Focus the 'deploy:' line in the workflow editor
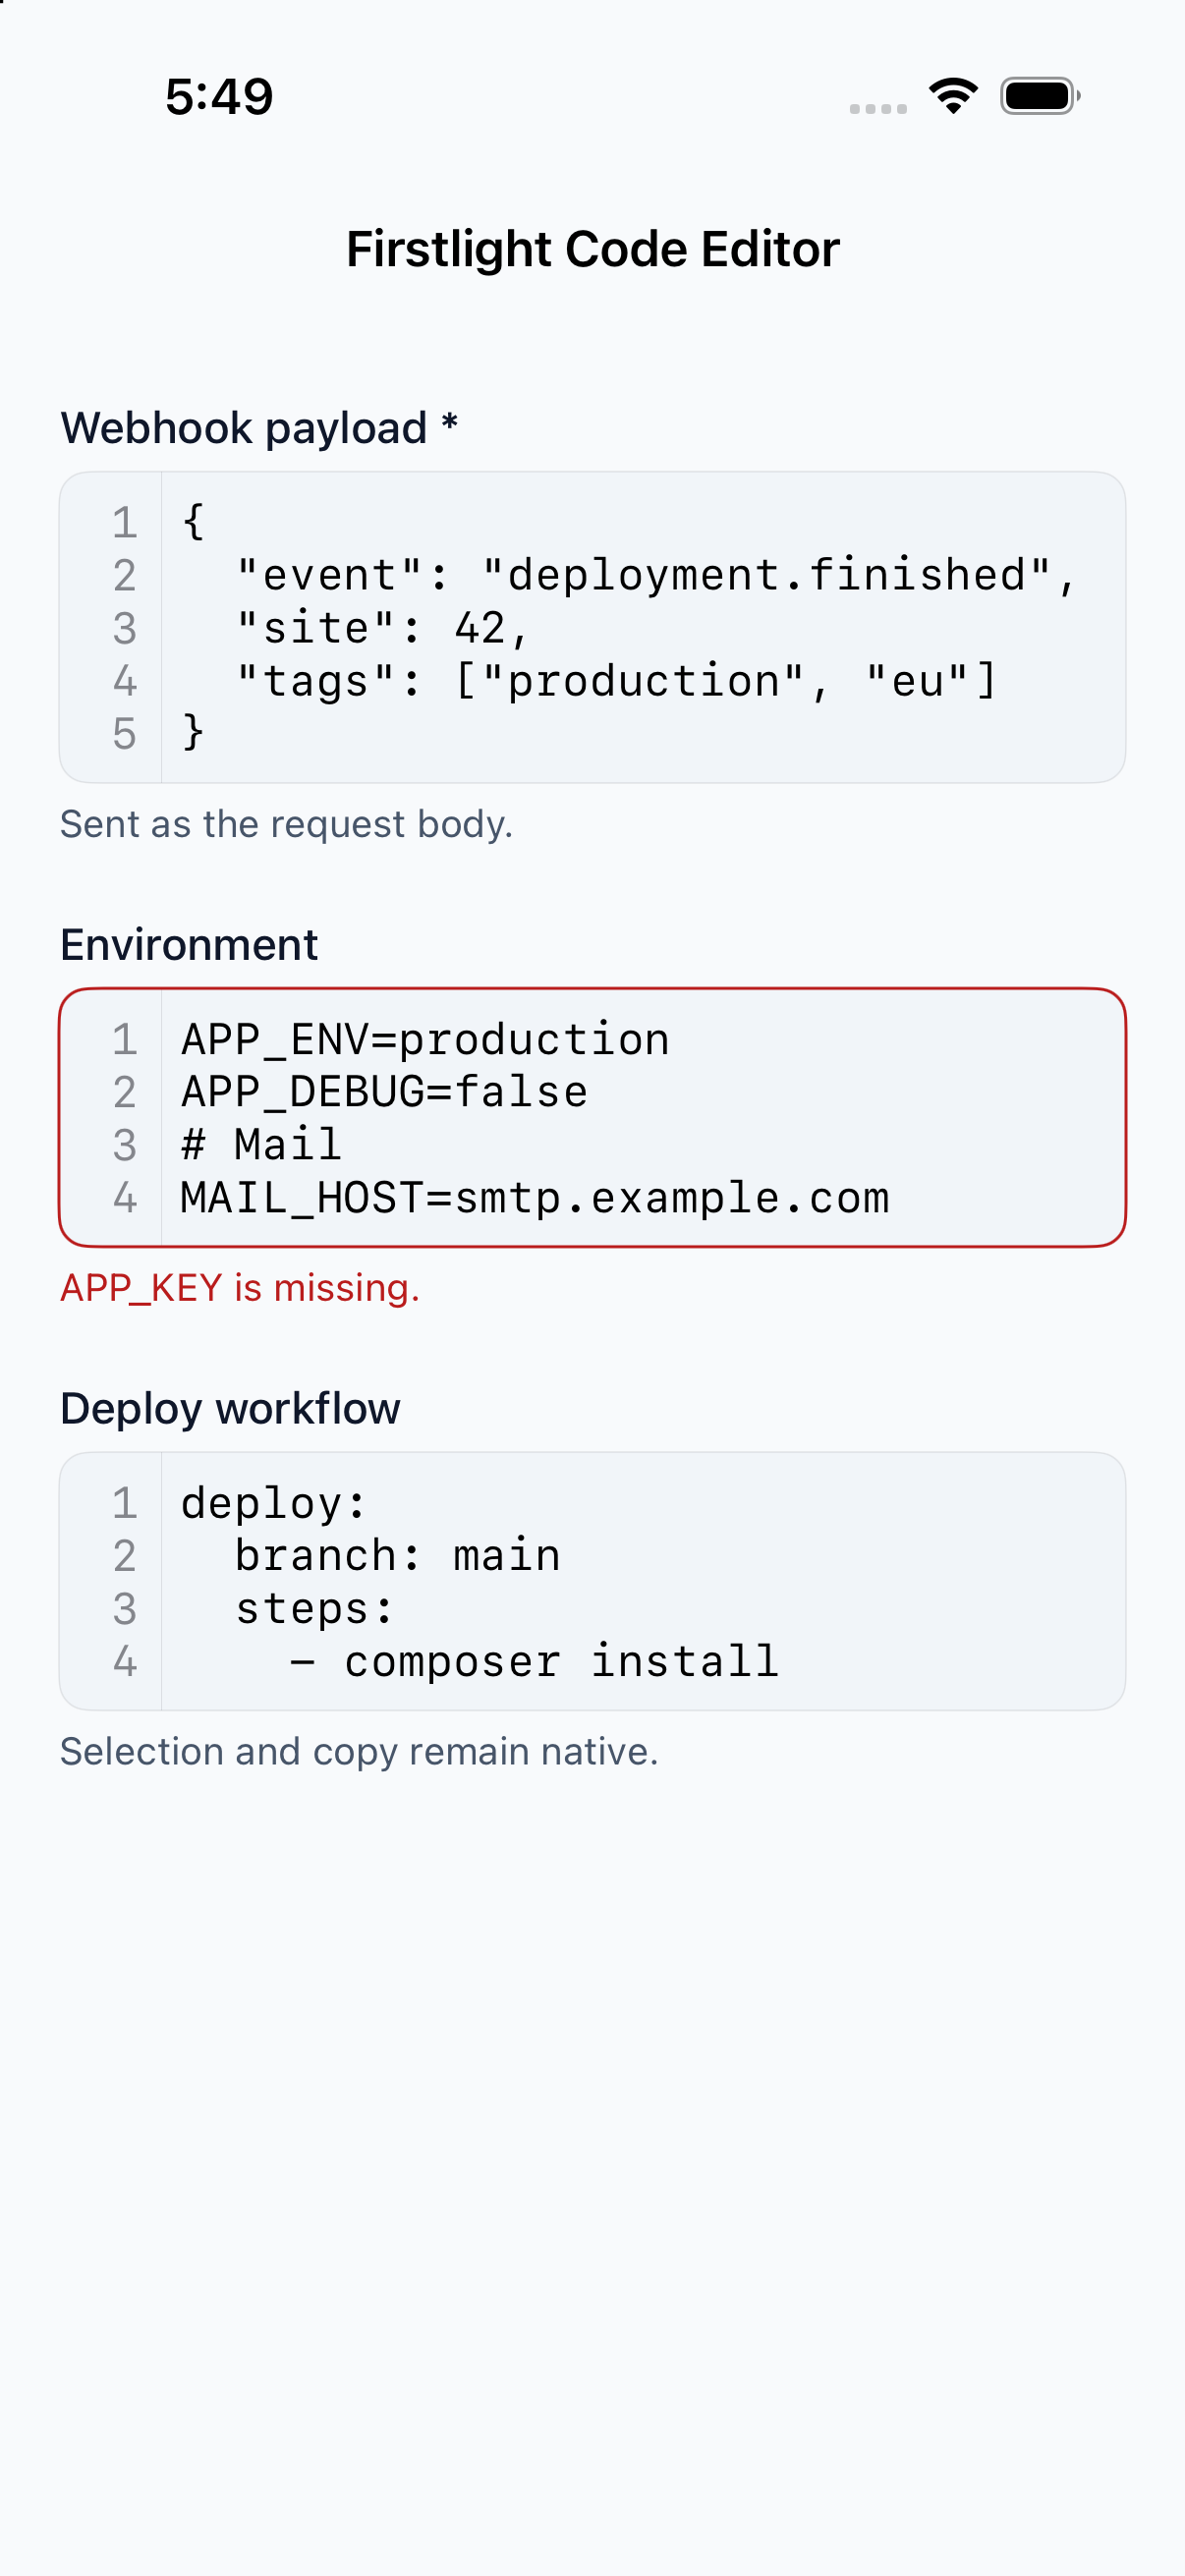The width and height of the screenshot is (1185, 2576). pos(274,1503)
